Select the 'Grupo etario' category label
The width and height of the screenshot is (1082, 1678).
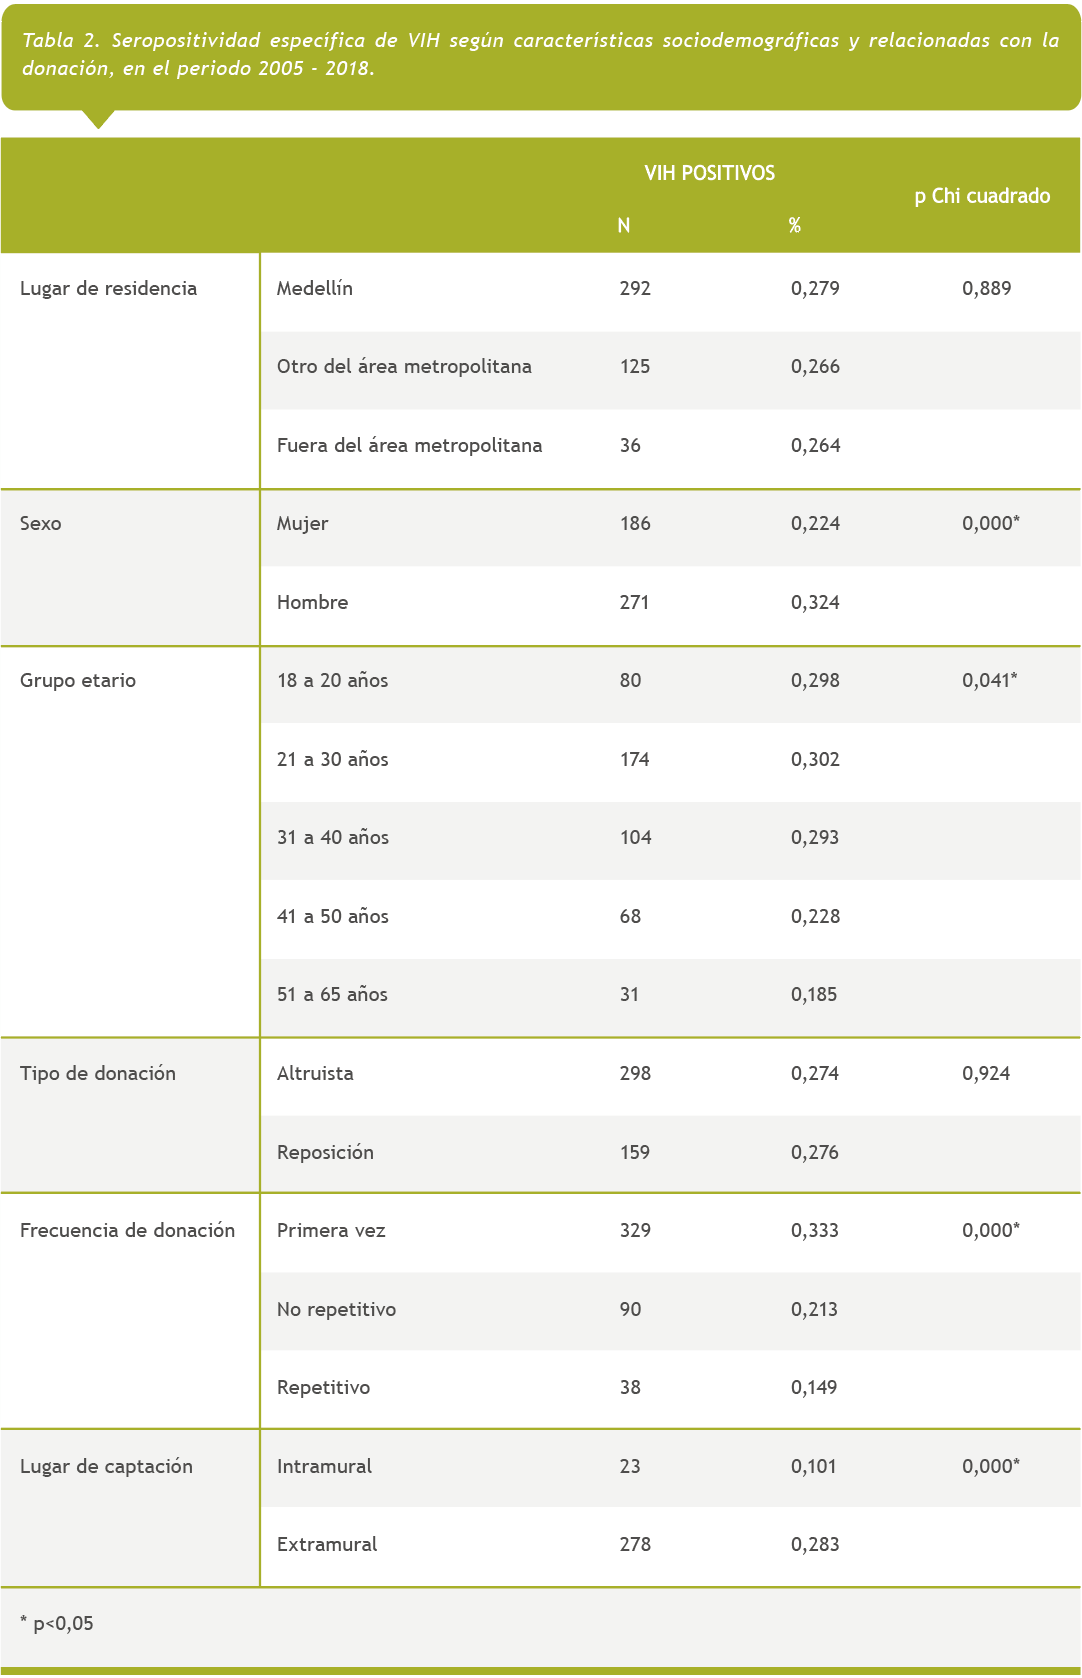78,681
